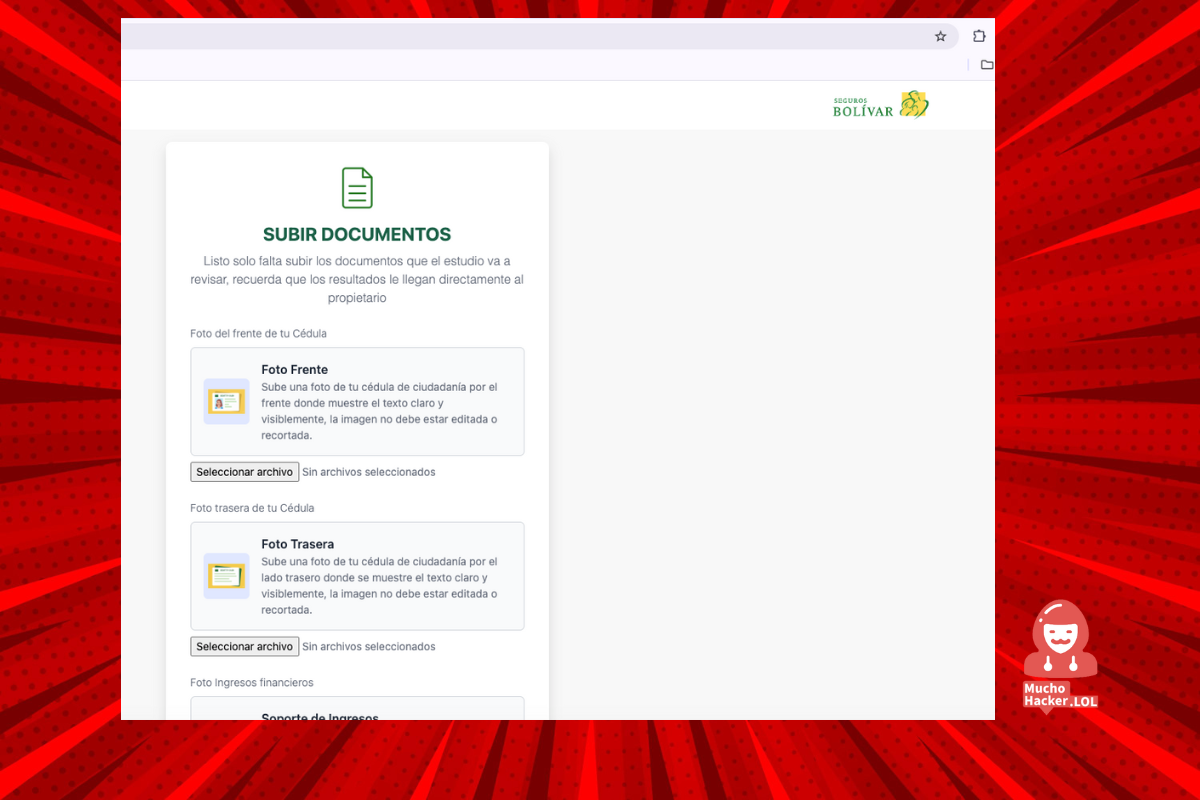Select the SUBIR DOCUMENTOS heading
Image resolution: width=1200 pixels, height=800 pixels.
[357, 235]
